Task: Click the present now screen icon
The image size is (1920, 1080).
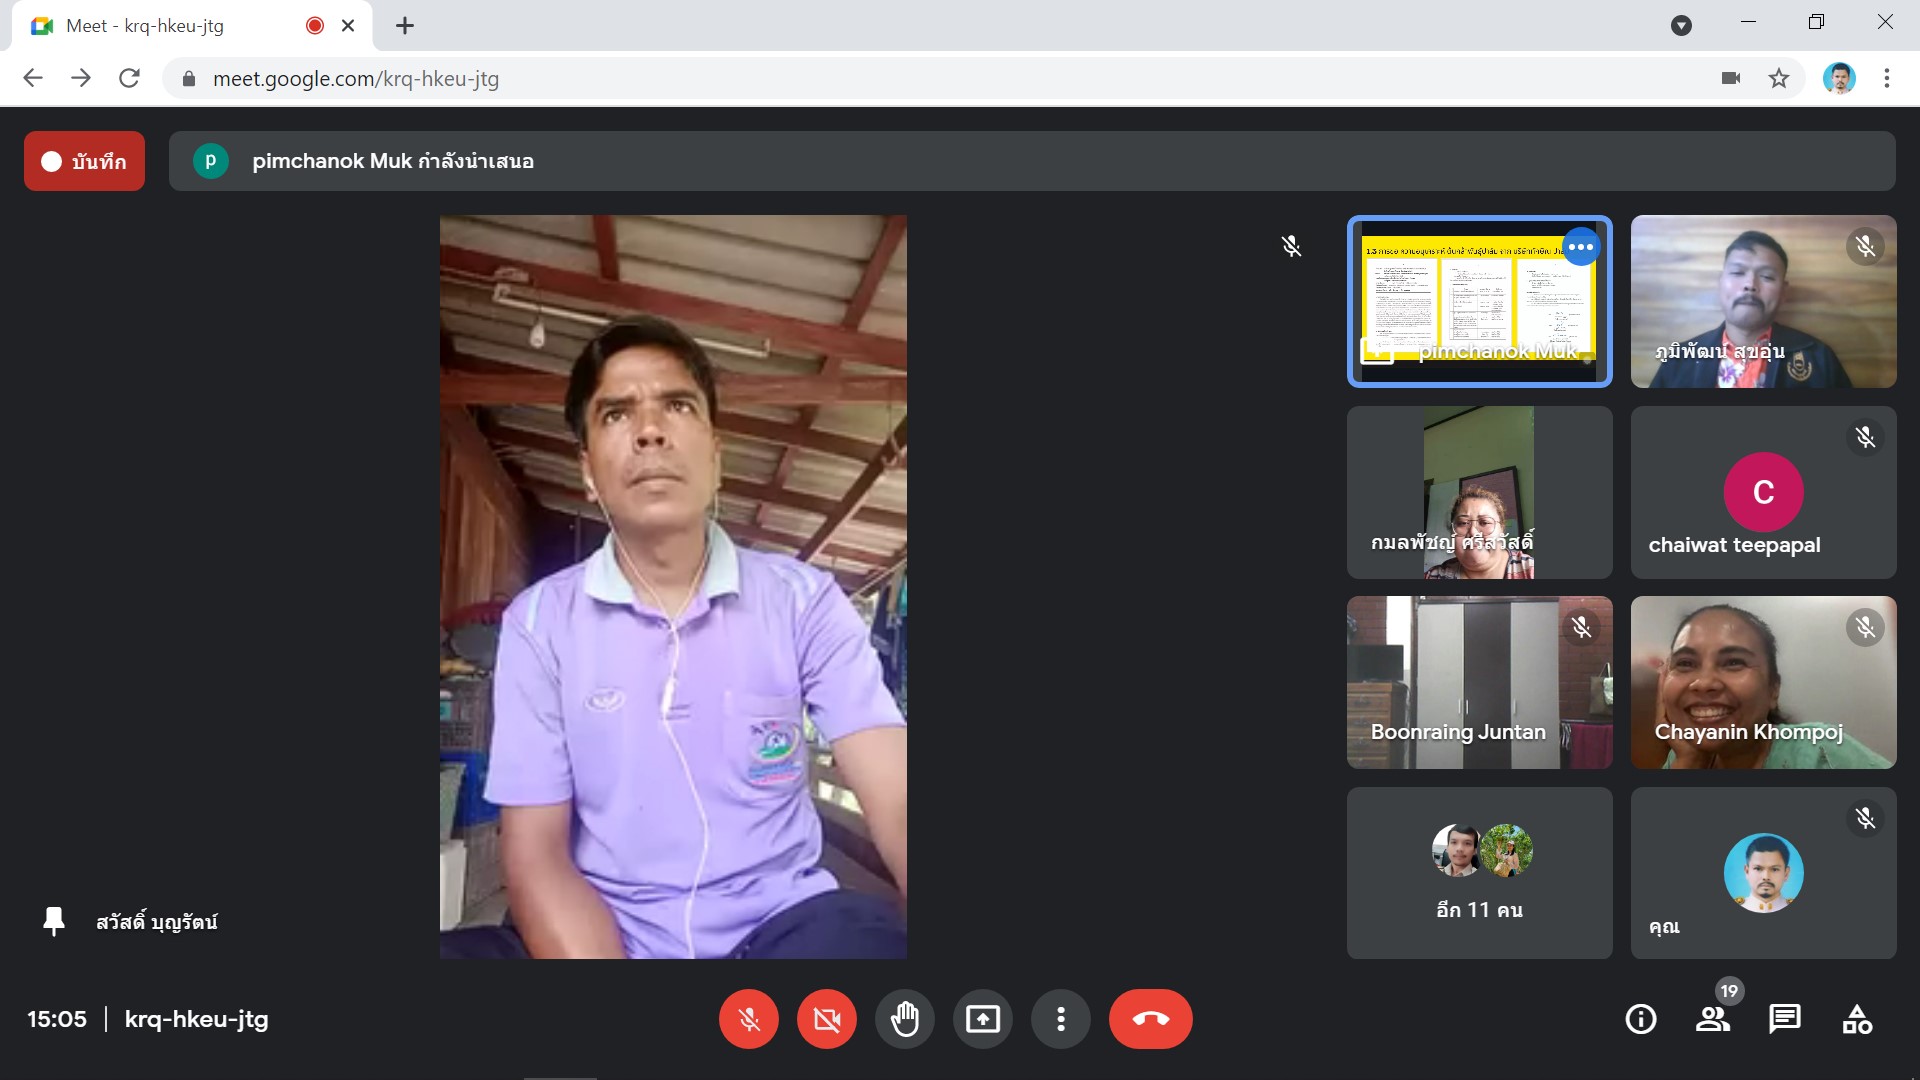Action: click(982, 1019)
